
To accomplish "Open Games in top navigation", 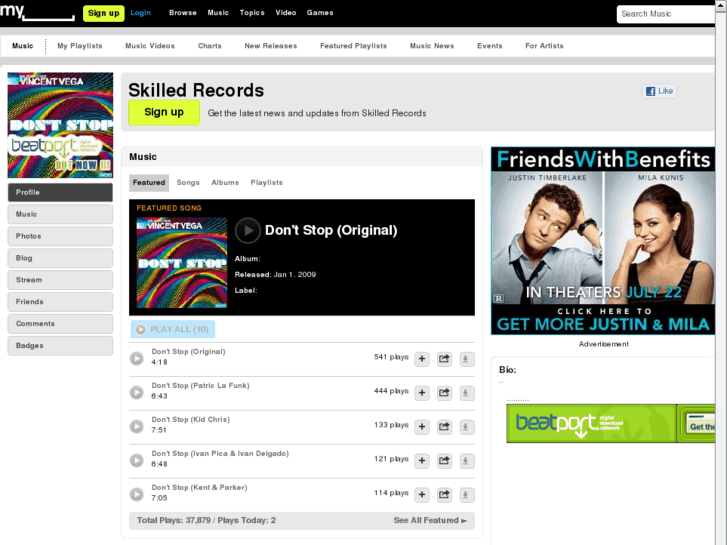I will click(x=320, y=13).
